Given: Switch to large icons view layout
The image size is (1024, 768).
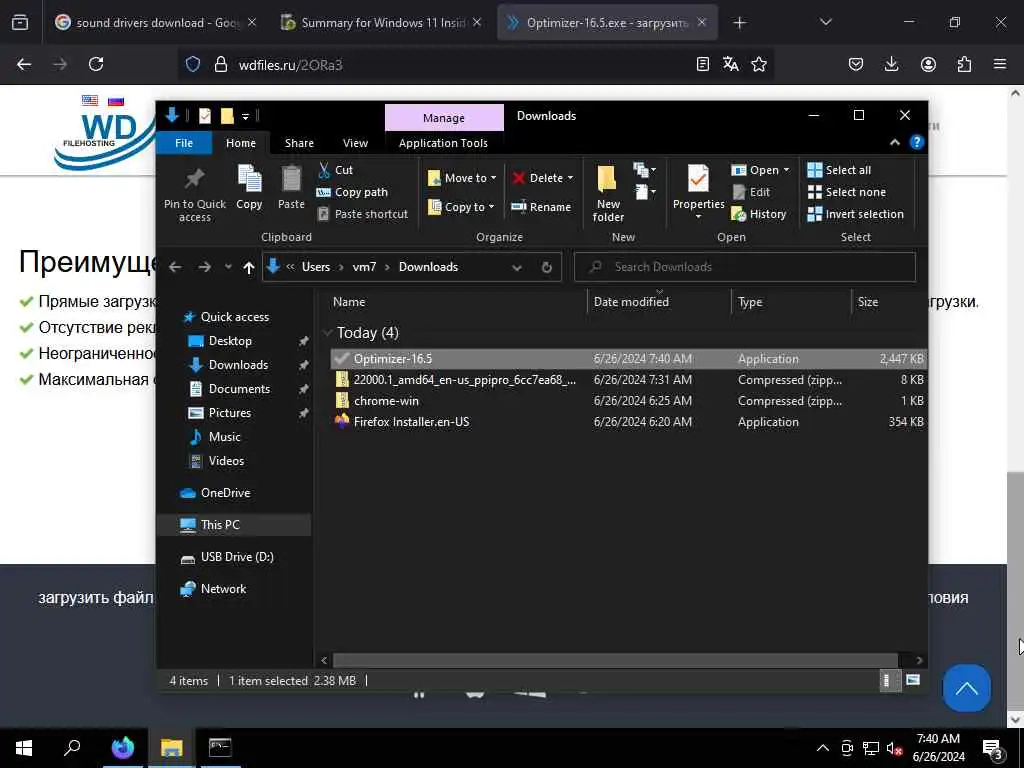Looking at the screenshot, I should pos(913,680).
